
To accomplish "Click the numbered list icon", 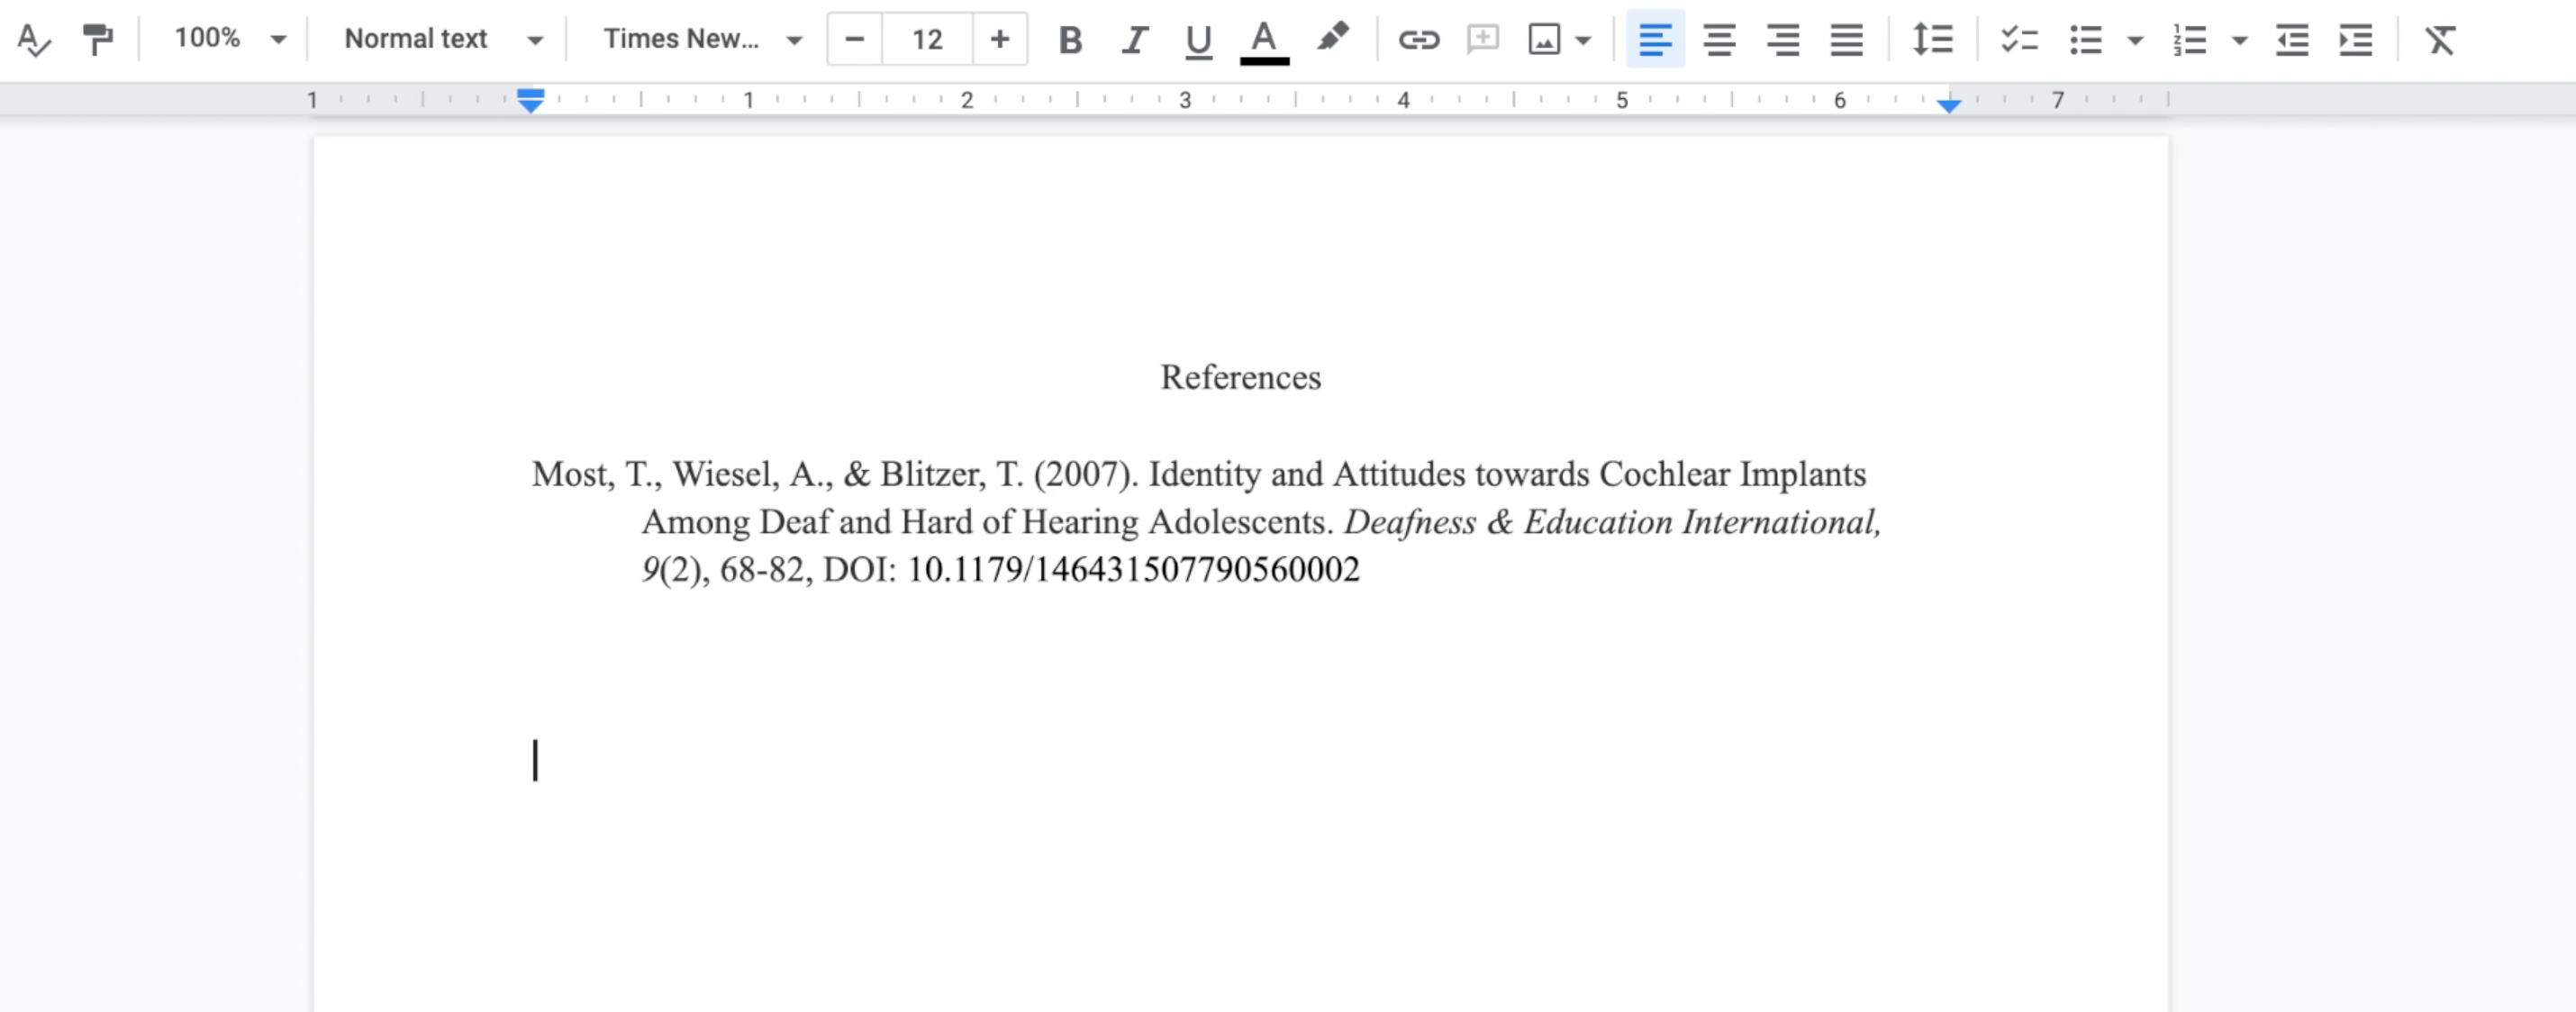I will pyautogui.click(x=2189, y=40).
